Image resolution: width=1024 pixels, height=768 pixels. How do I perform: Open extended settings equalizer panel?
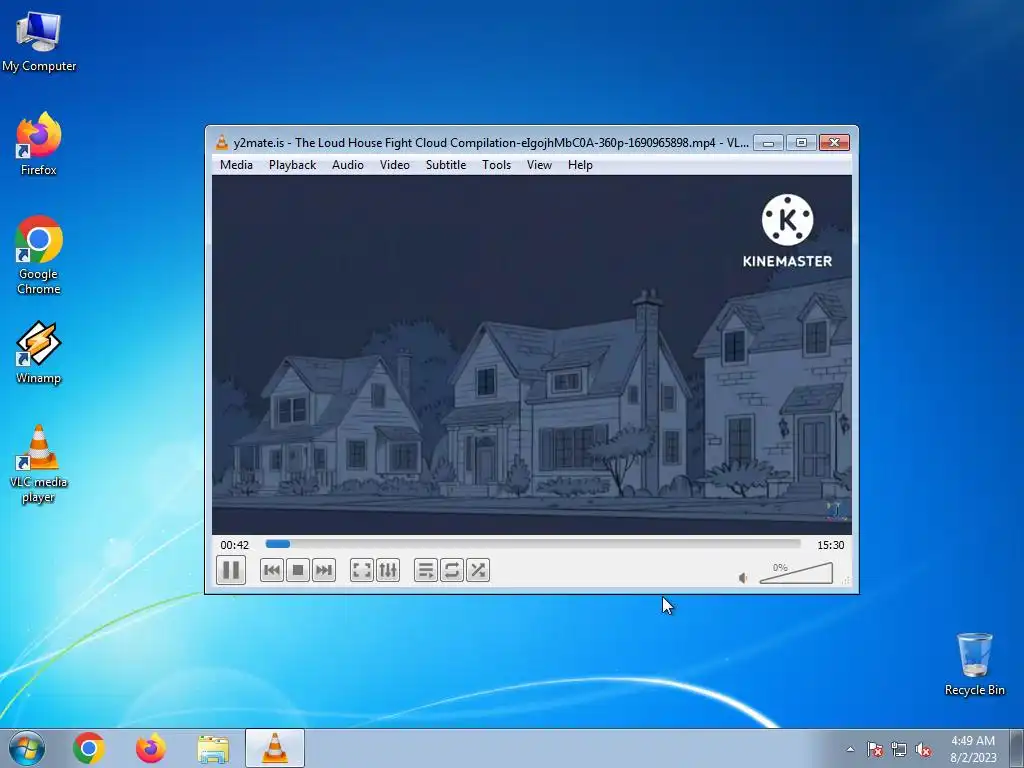pos(388,570)
